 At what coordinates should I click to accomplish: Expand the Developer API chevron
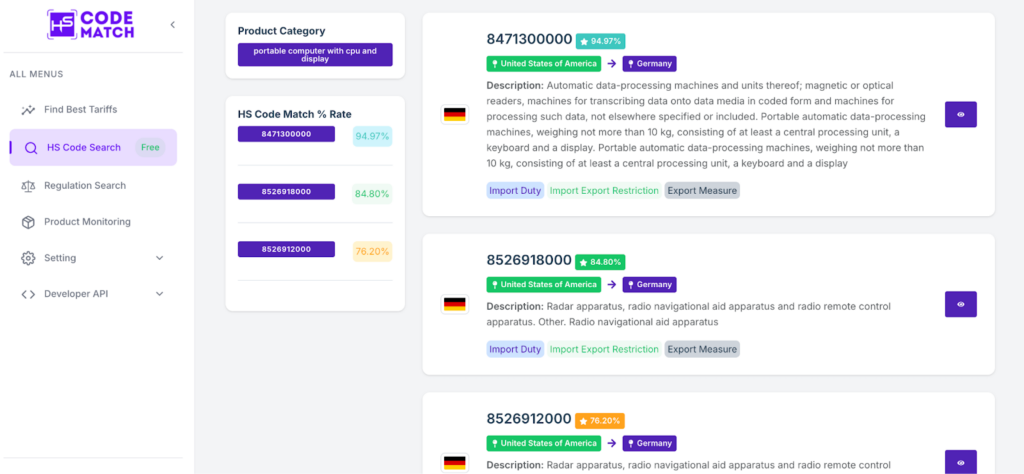point(160,294)
